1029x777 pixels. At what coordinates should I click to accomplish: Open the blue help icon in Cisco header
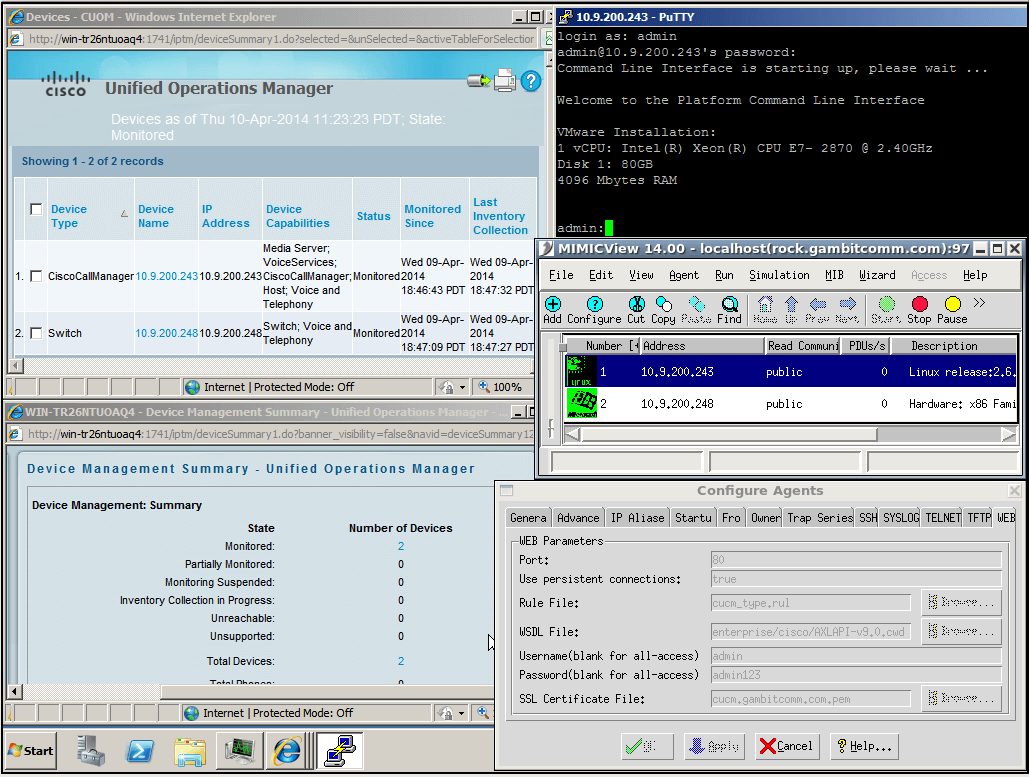[x=530, y=81]
